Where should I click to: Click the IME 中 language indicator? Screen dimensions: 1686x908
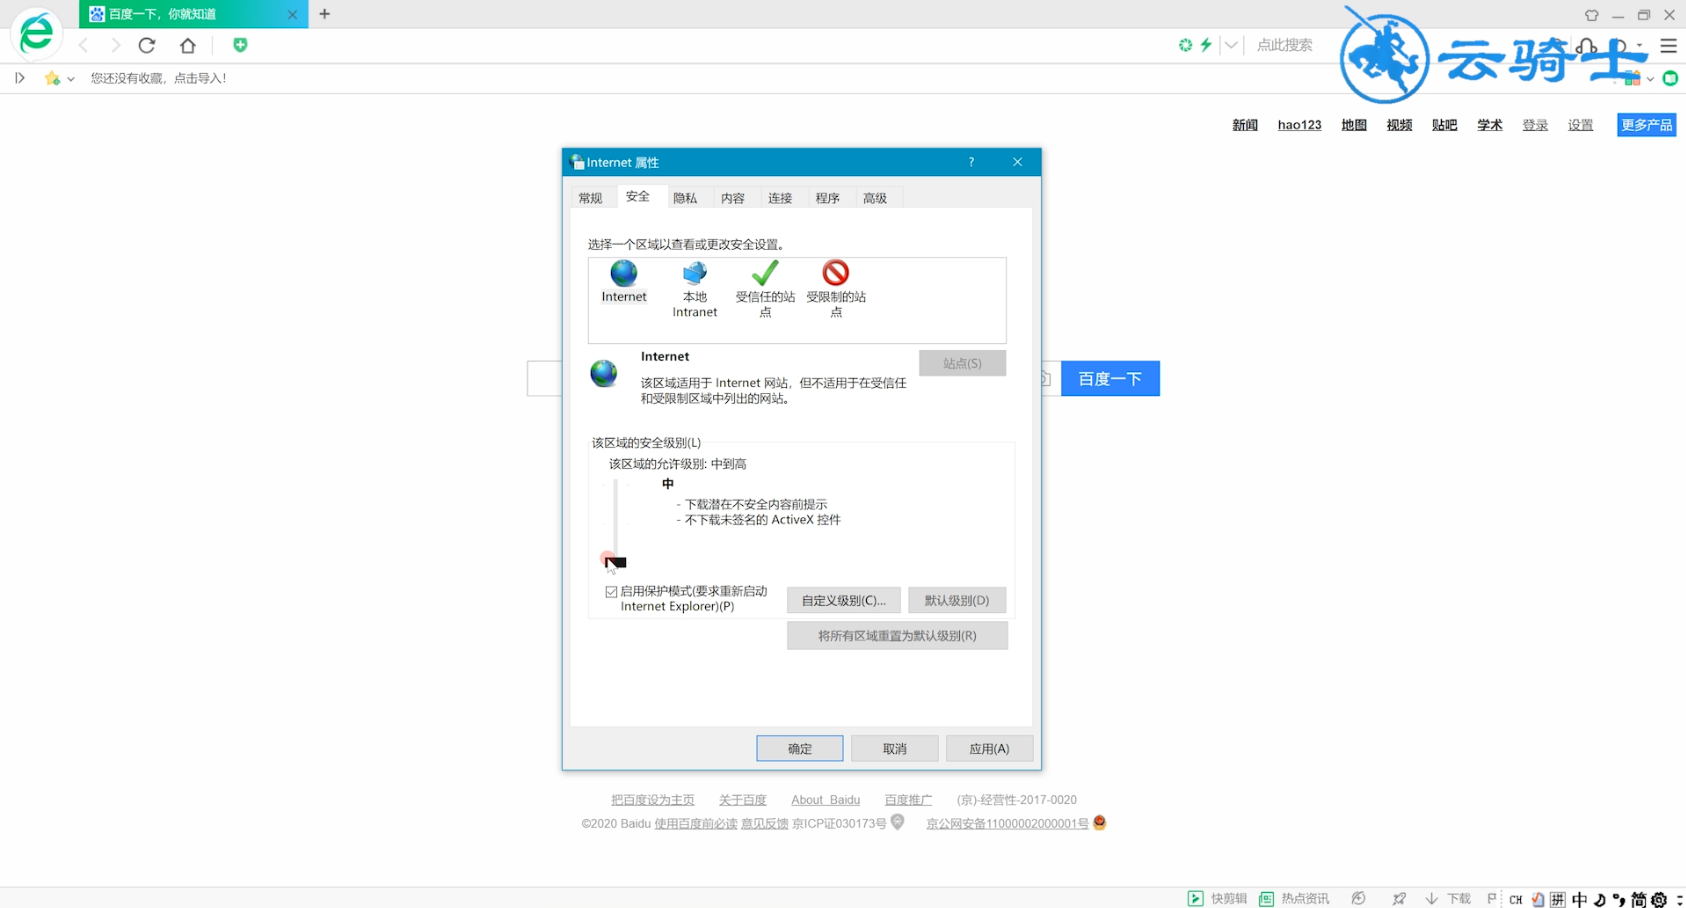tap(1579, 899)
